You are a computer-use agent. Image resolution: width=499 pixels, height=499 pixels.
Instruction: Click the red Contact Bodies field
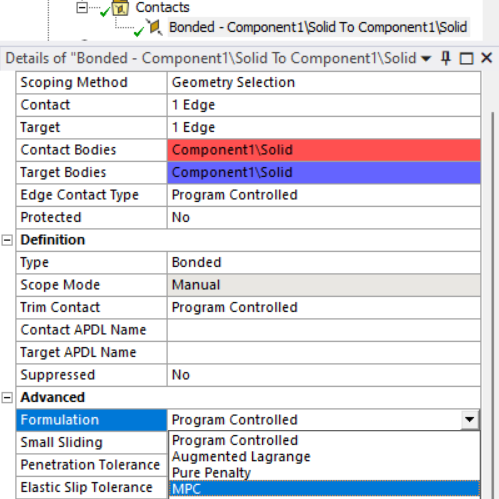click(324, 150)
